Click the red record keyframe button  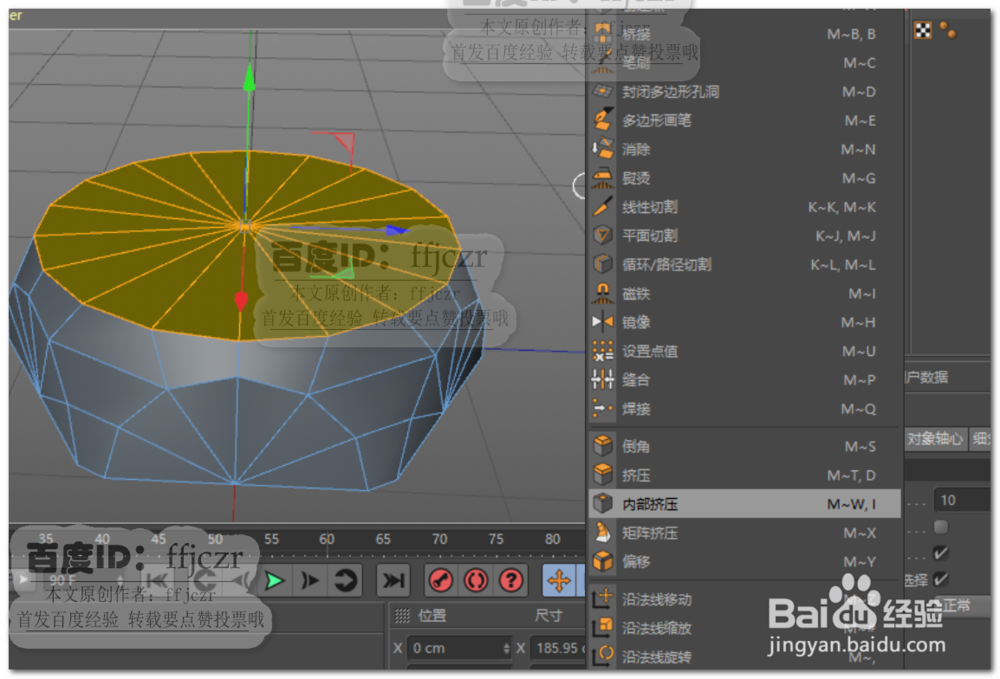(441, 581)
